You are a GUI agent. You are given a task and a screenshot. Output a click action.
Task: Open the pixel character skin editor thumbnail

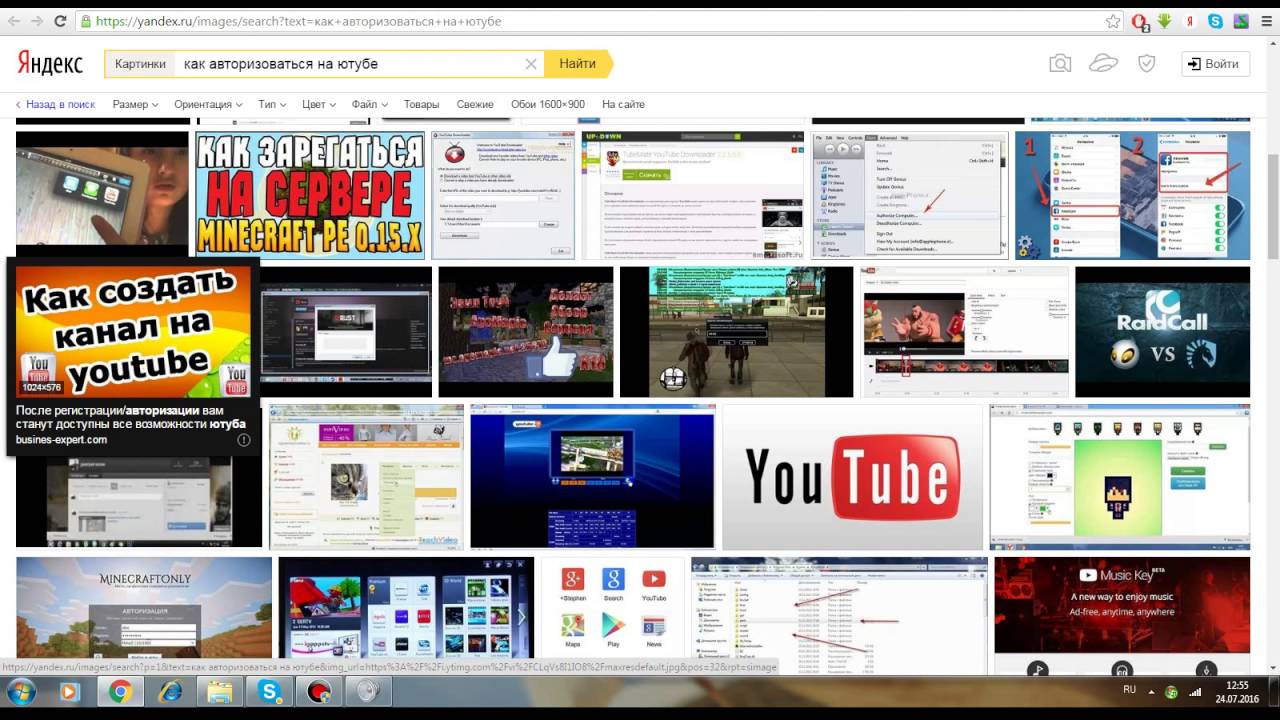[x=1120, y=477]
